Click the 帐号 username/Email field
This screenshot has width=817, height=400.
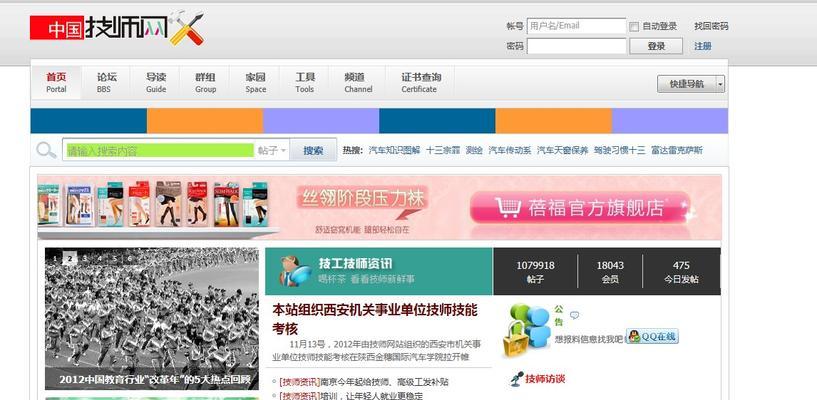tap(576, 26)
